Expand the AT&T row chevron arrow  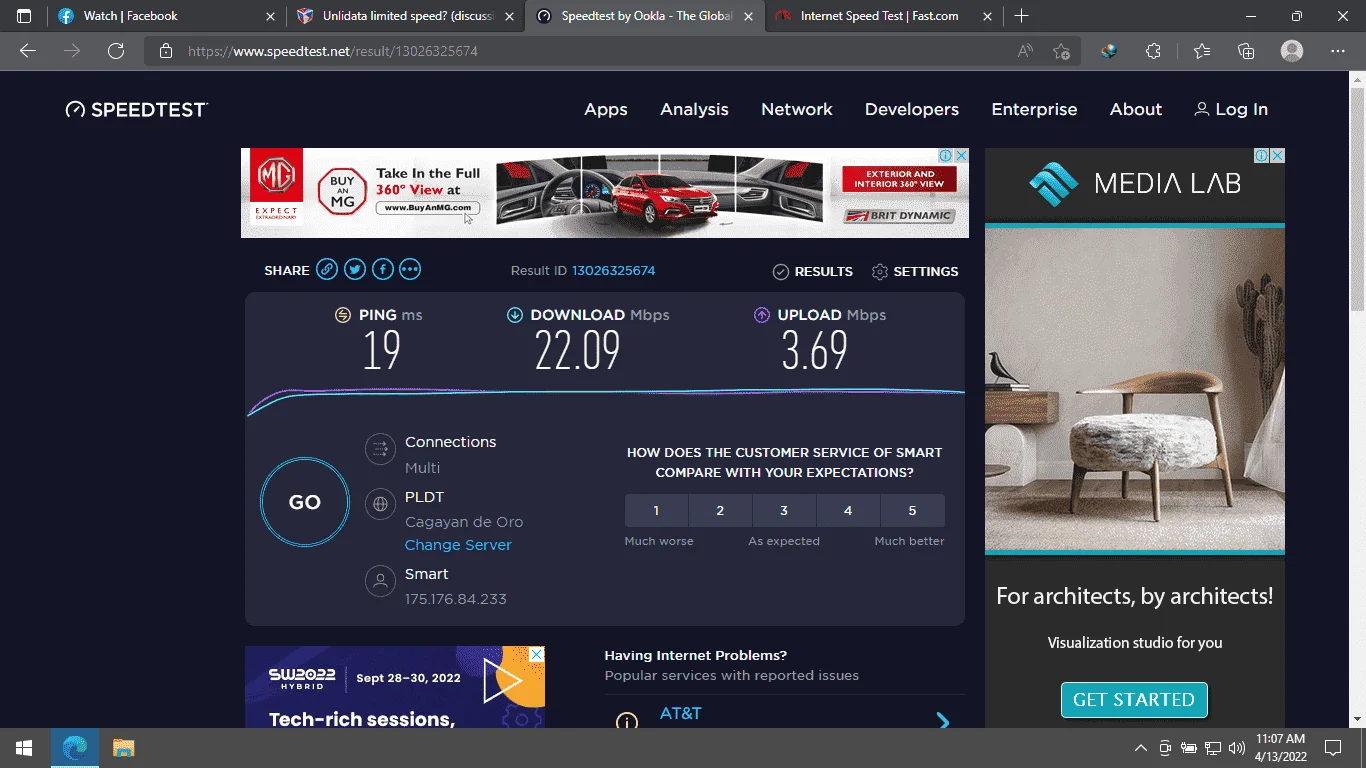coord(942,720)
